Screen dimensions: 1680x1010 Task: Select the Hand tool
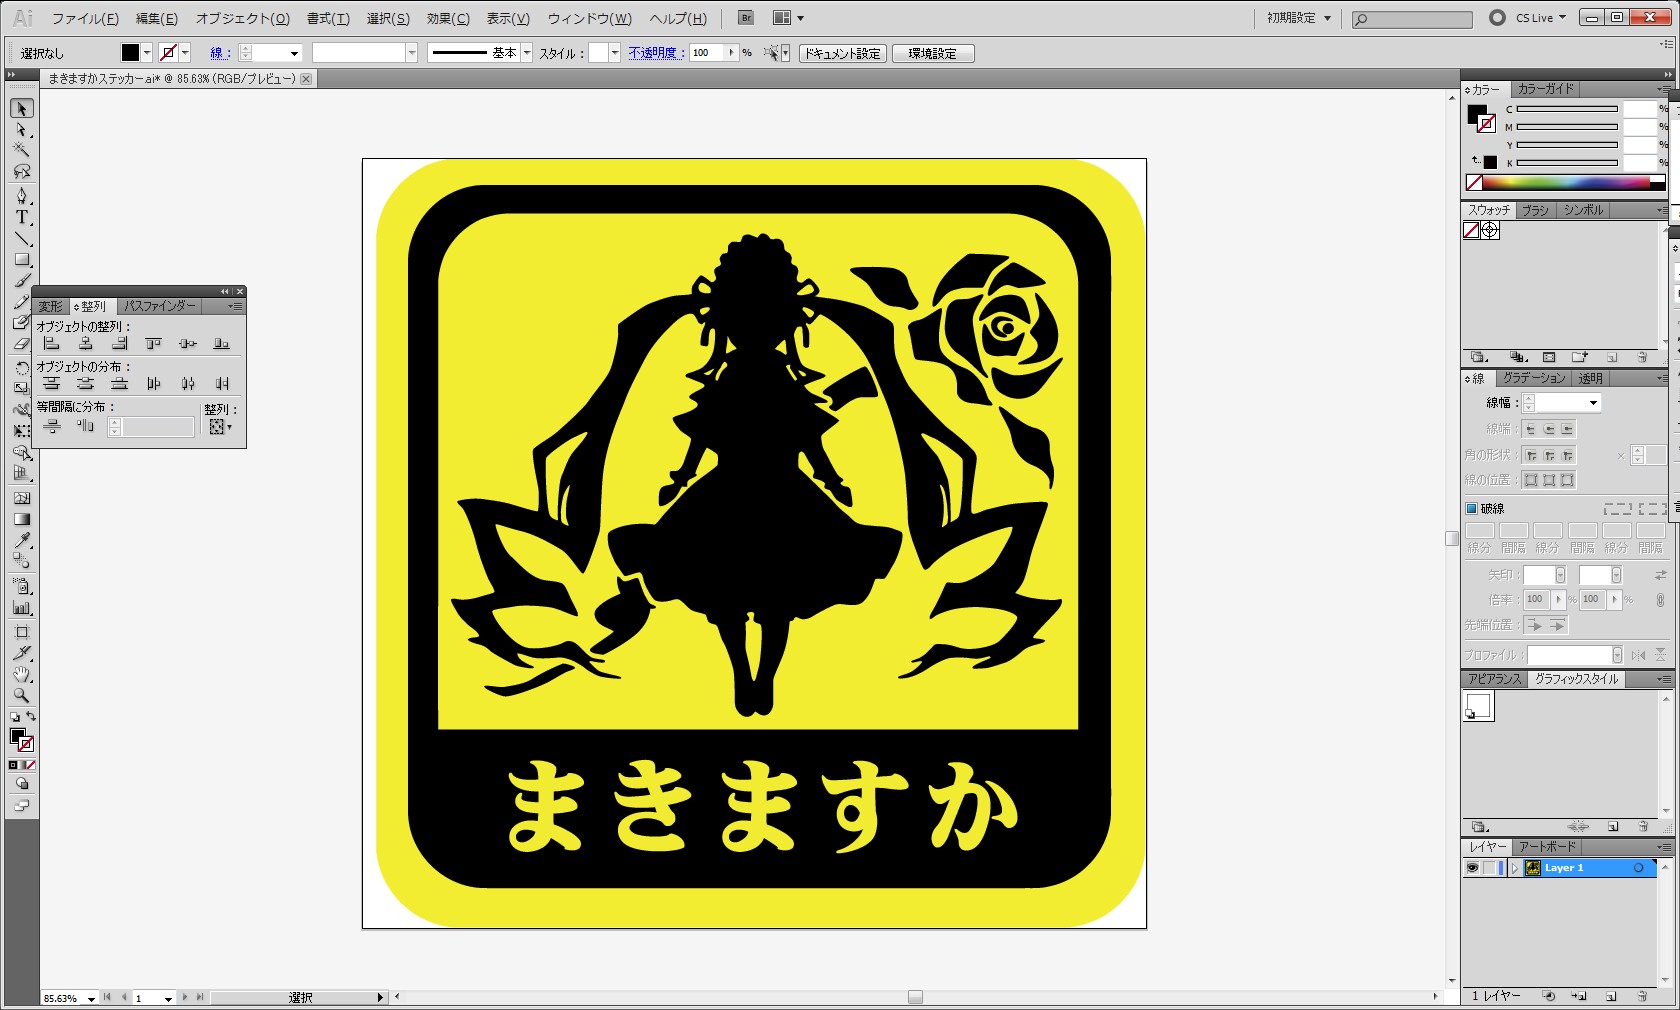[x=21, y=673]
